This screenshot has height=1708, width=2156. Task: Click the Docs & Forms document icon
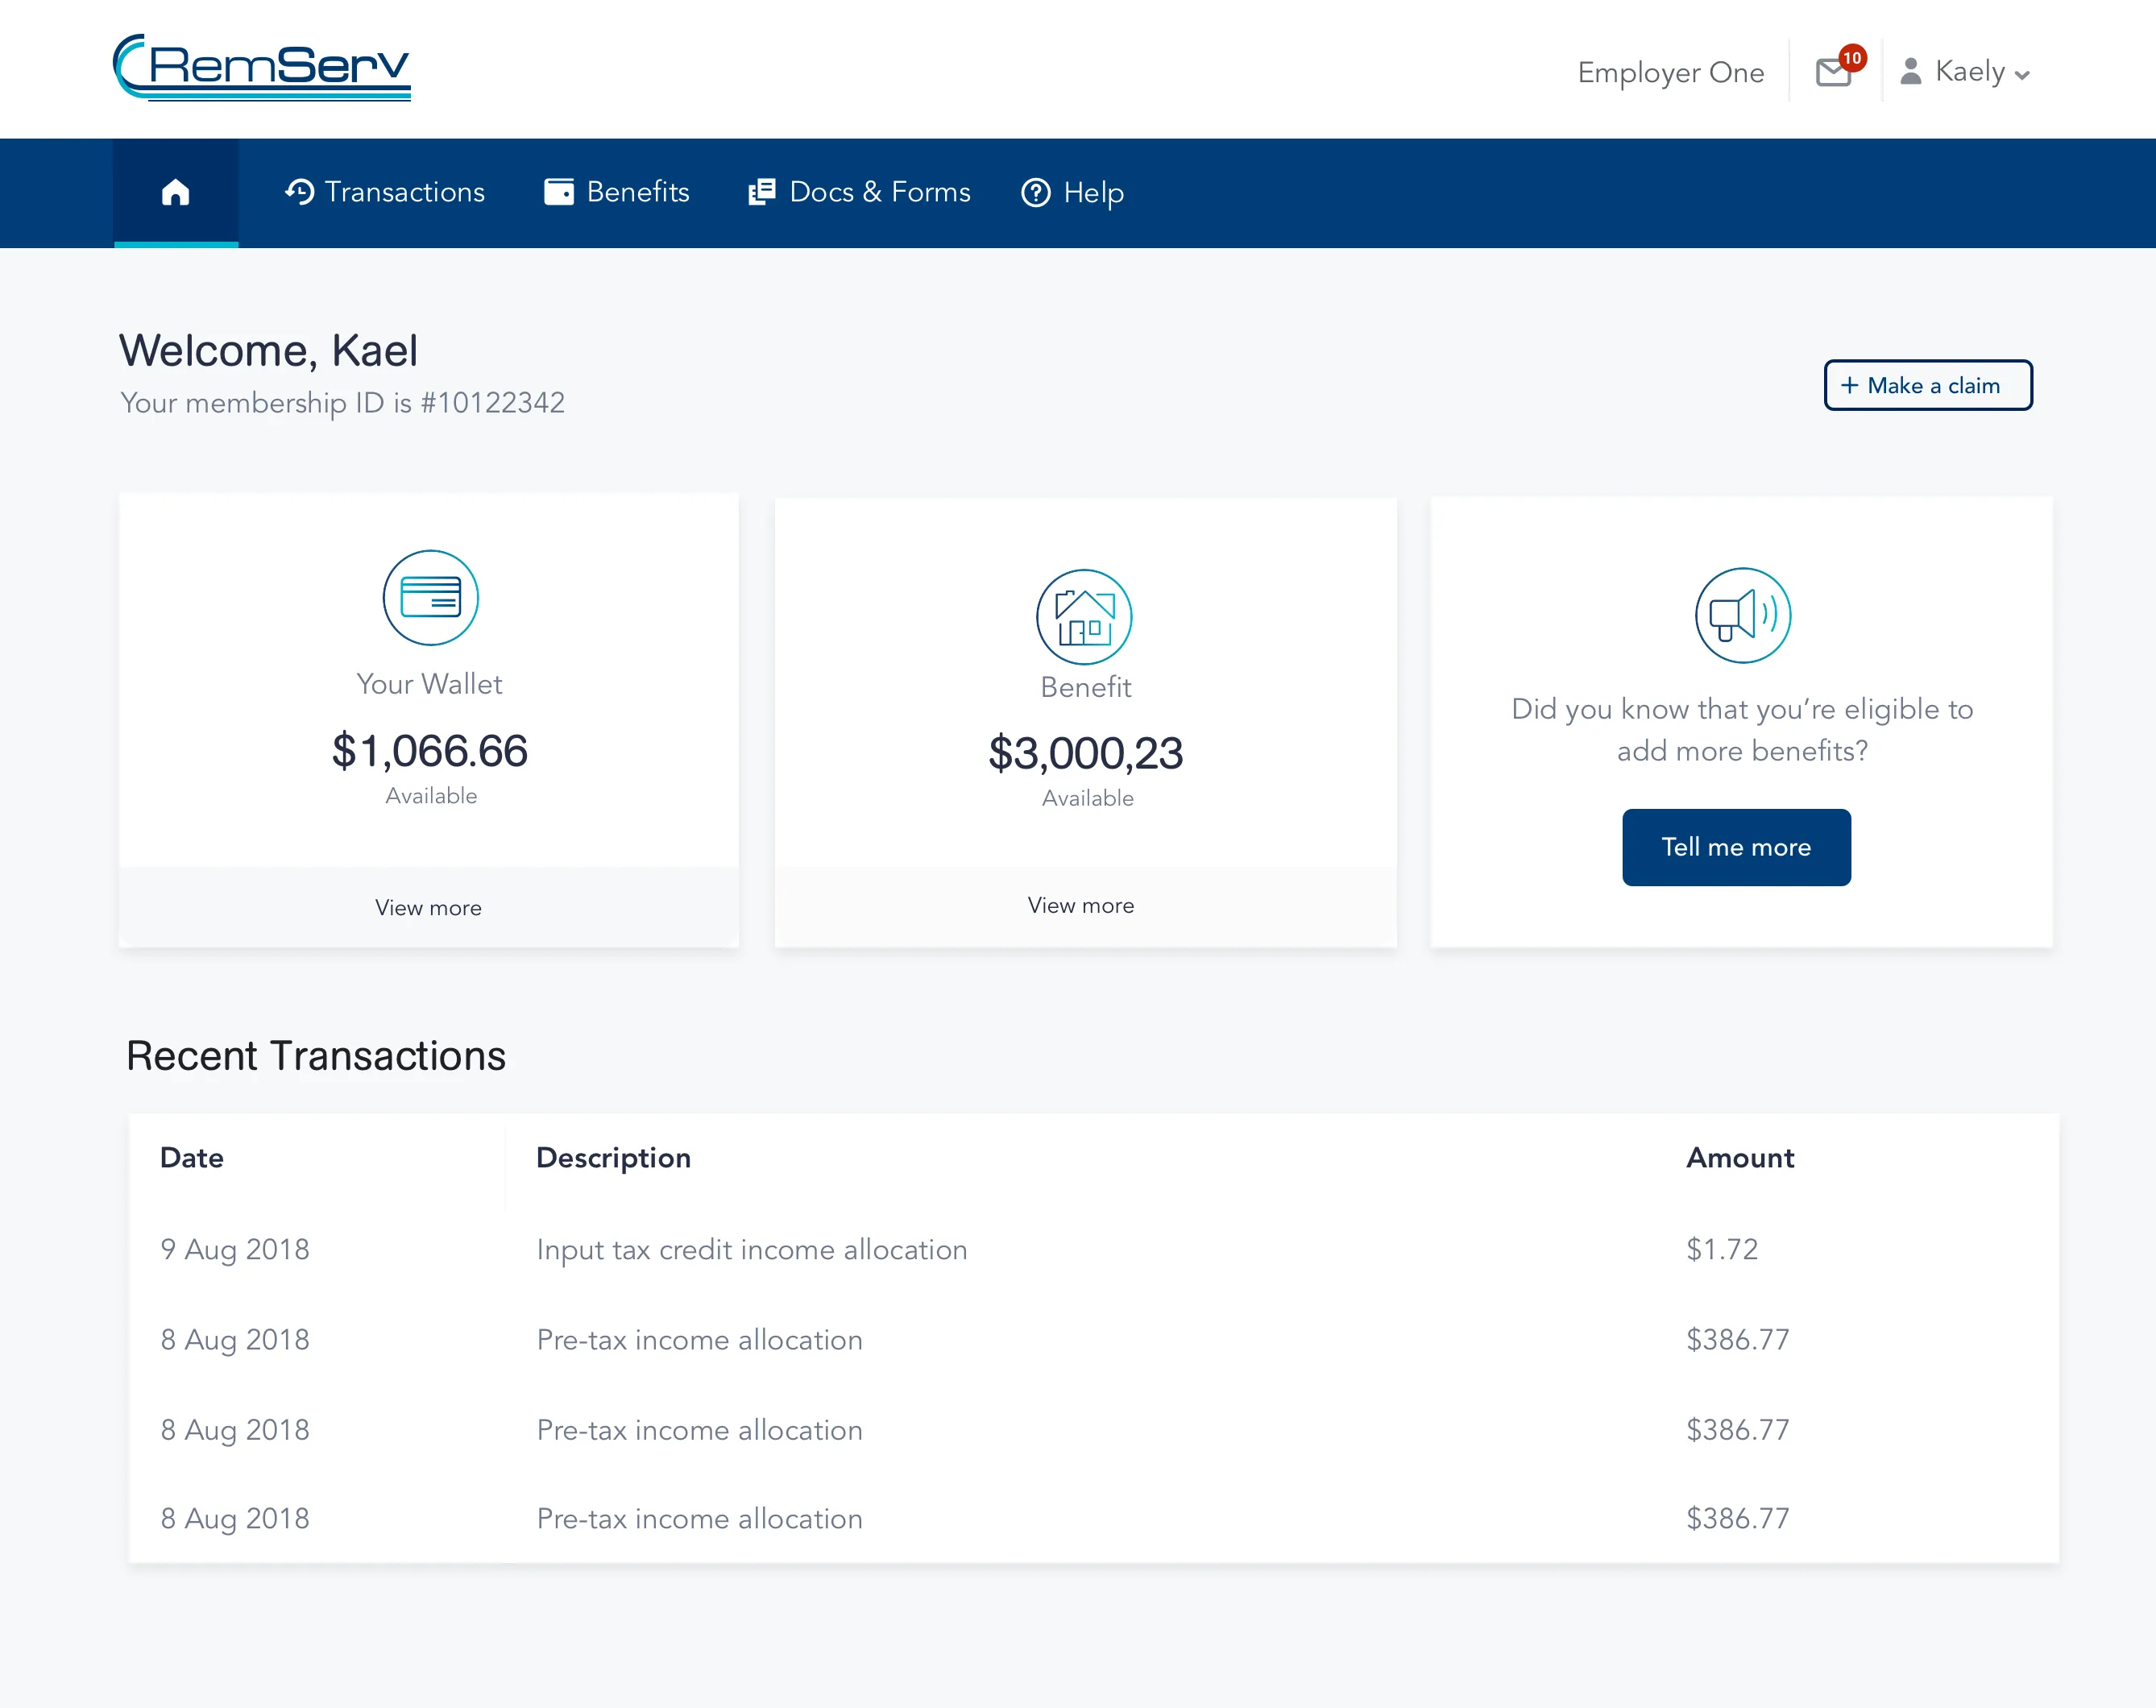762,192
